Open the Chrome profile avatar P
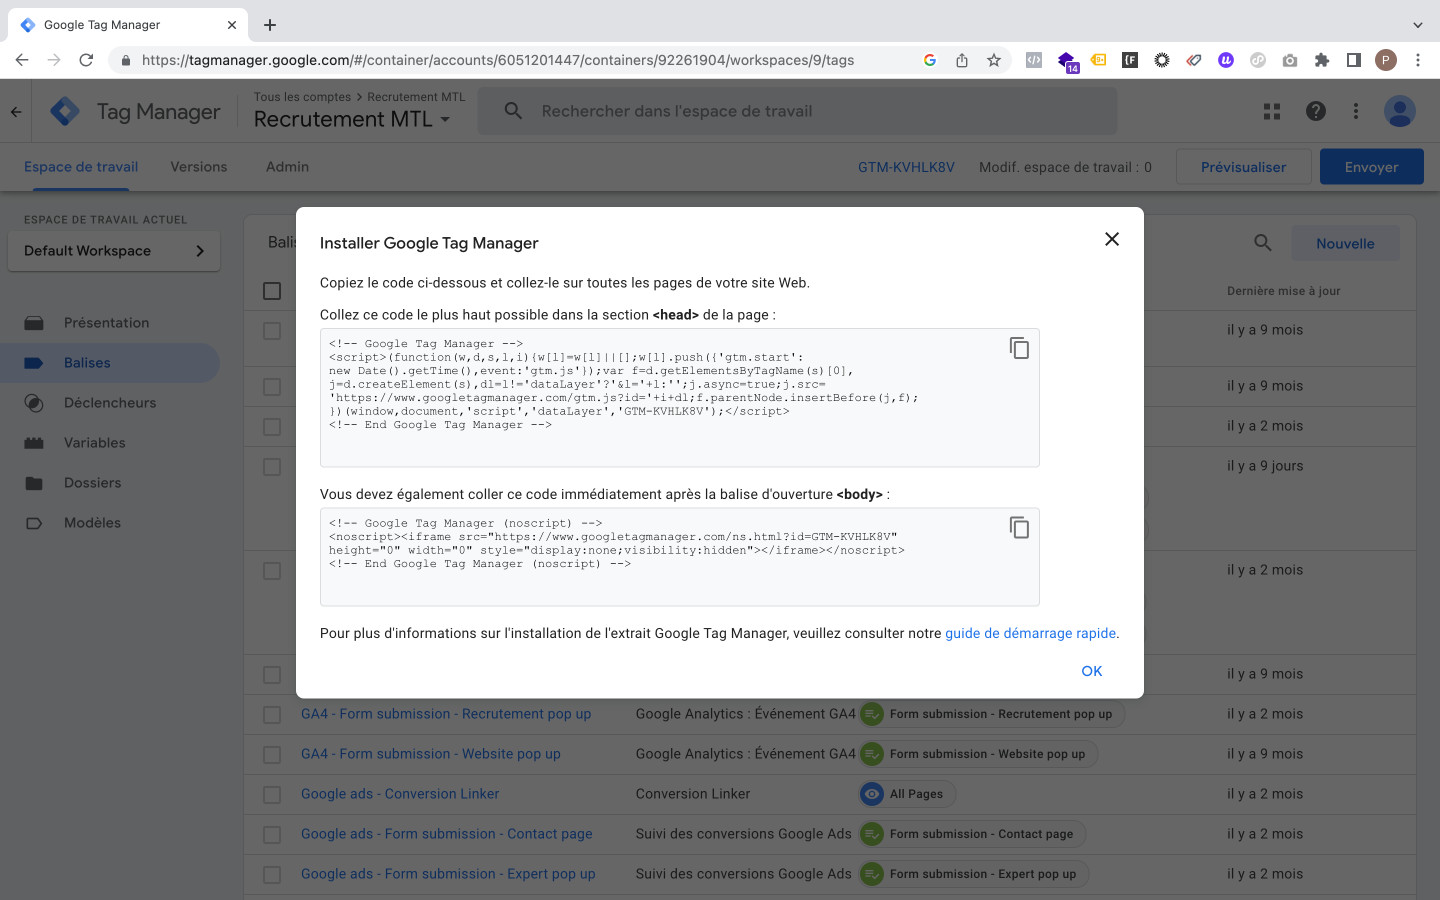Viewport: 1440px width, 900px height. click(x=1386, y=60)
